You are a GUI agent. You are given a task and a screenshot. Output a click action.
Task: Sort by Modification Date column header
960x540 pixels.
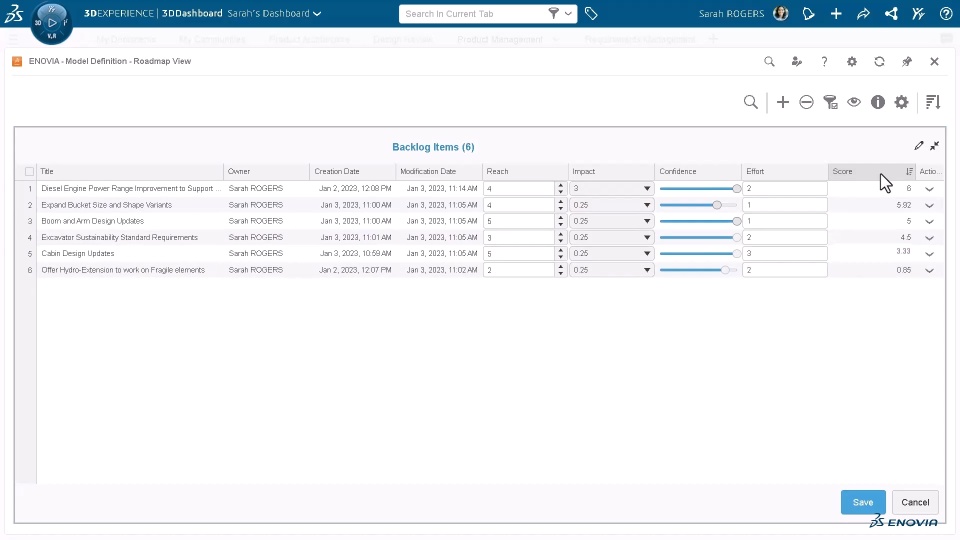tap(439, 171)
